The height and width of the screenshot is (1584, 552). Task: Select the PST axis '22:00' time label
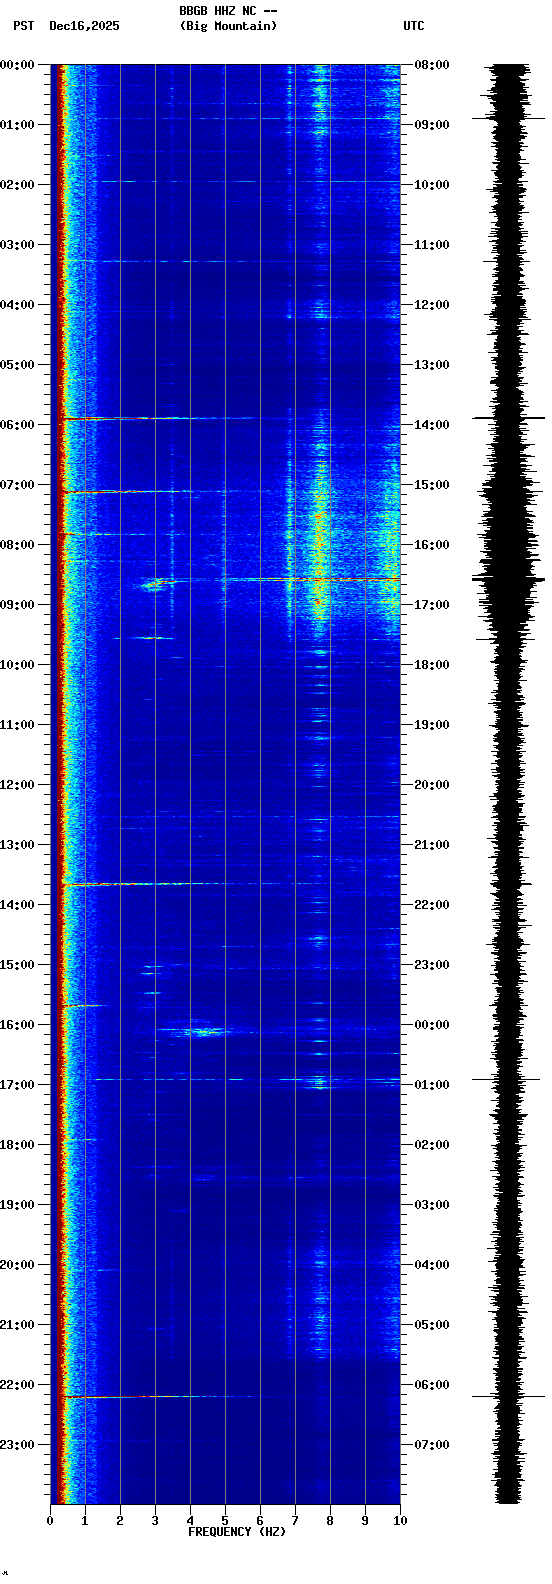tap(18, 1385)
